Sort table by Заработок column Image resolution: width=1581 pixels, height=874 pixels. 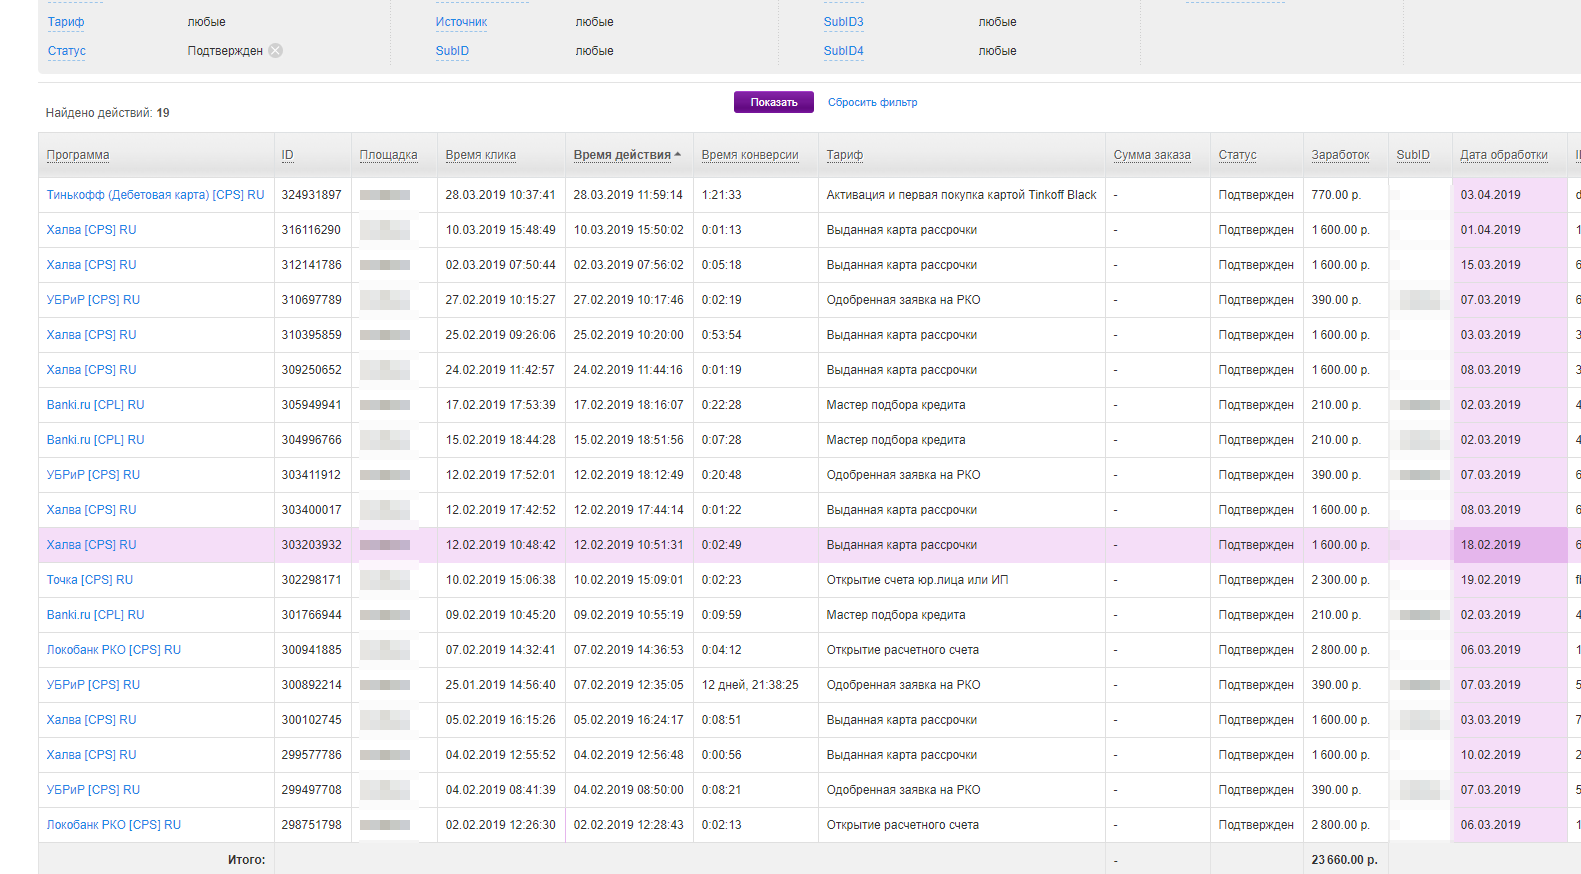coord(1340,155)
